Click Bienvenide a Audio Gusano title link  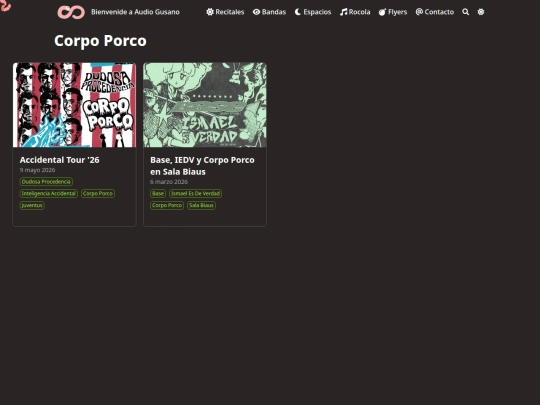pyautogui.click(x=135, y=12)
